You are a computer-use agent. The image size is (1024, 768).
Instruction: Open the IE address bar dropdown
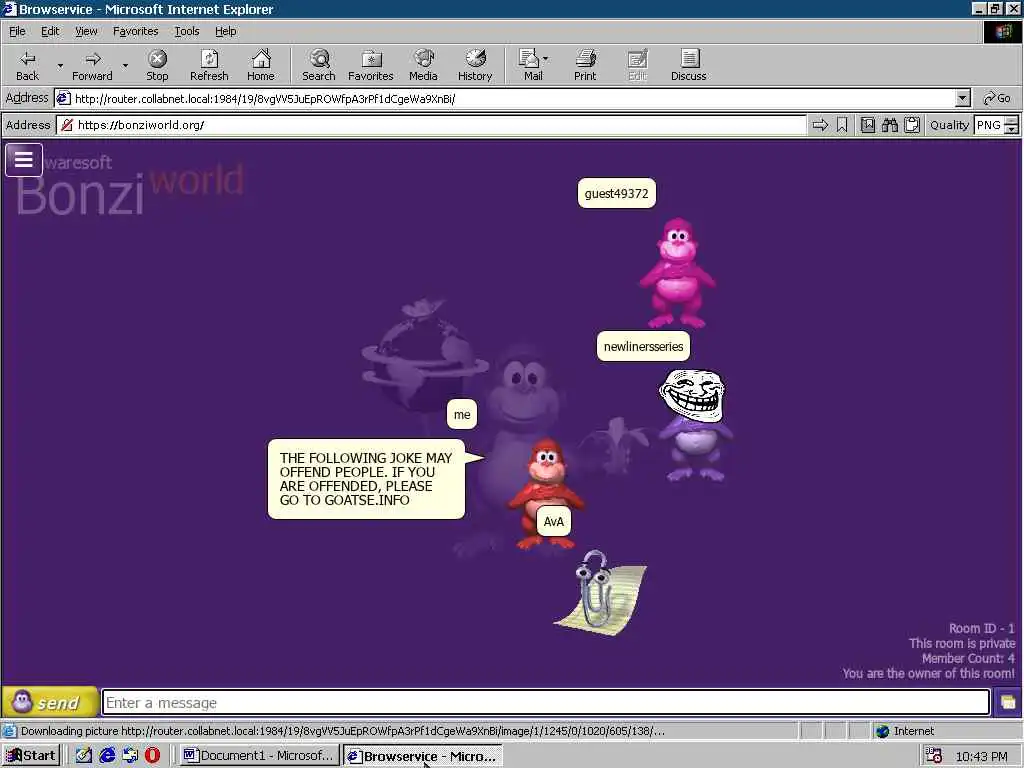point(963,99)
